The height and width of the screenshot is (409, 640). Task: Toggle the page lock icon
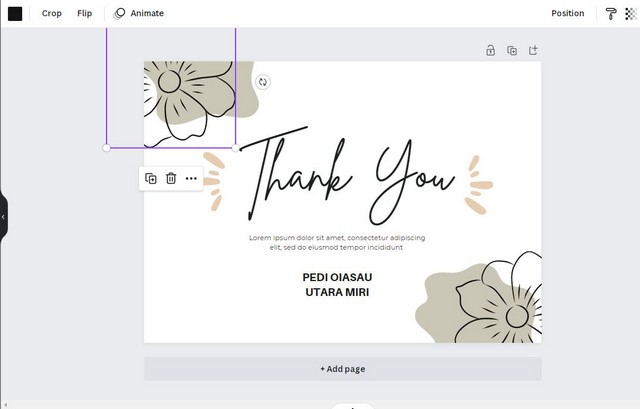pyautogui.click(x=490, y=50)
